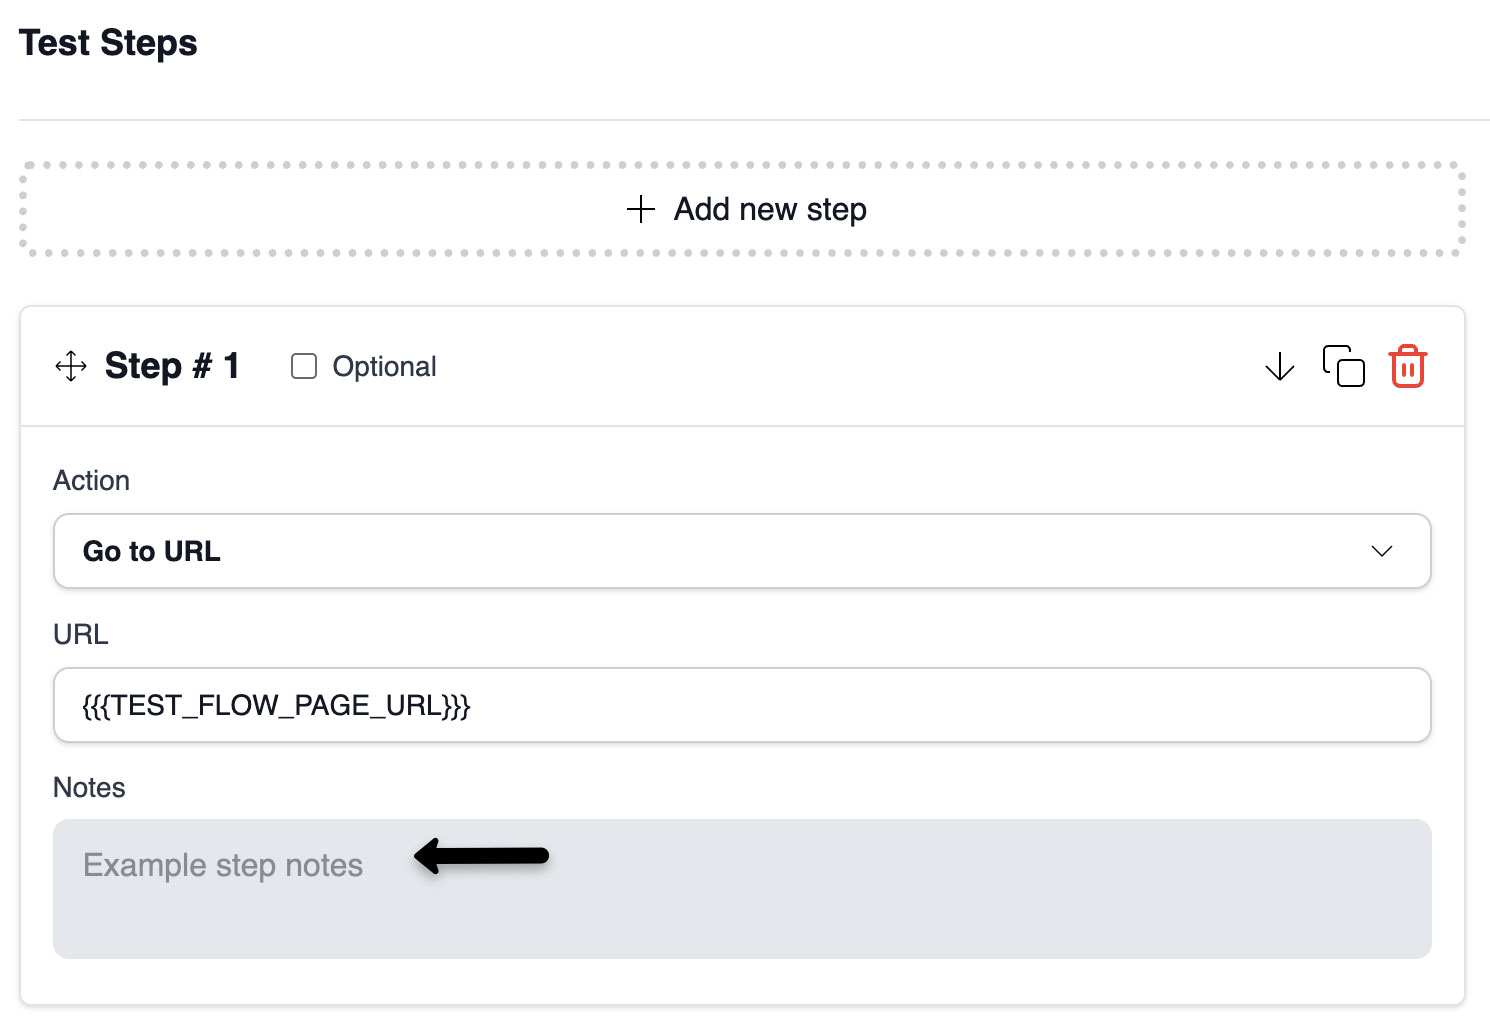Click the "Step # 1" title
Screen dimensions: 1490x1032
click(x=172, y=366)
